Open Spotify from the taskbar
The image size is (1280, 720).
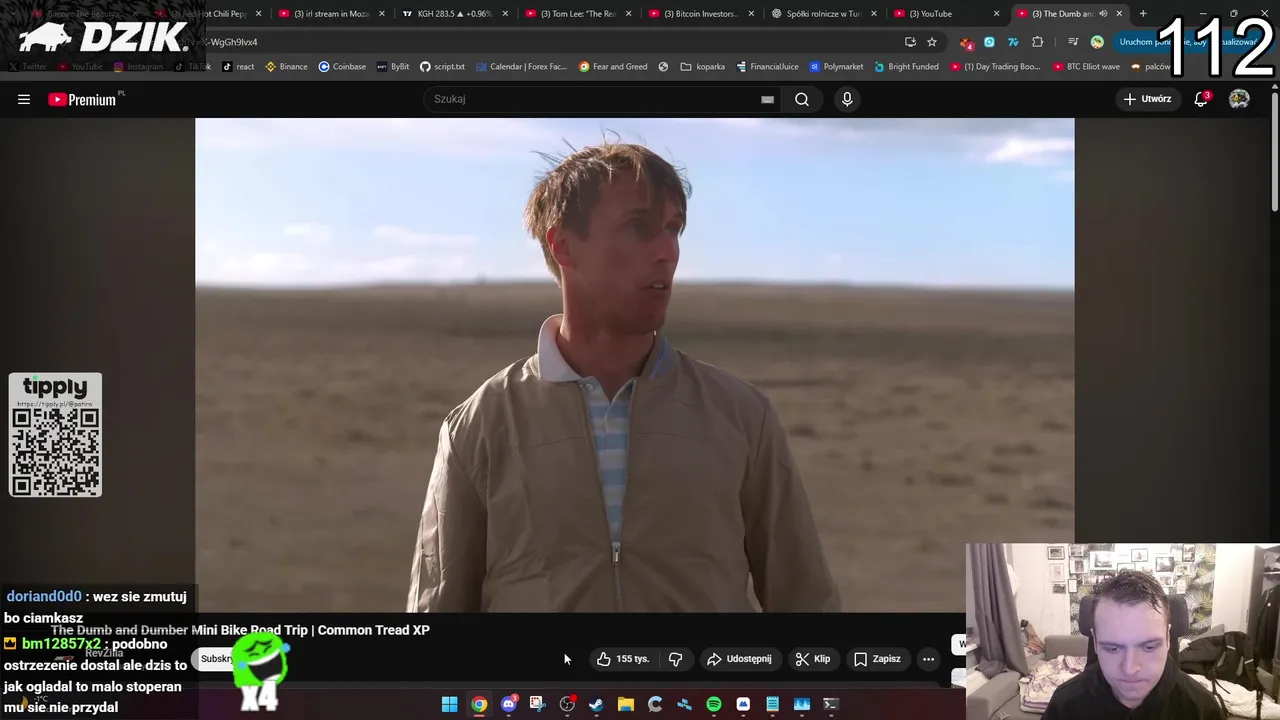(714, 704)
